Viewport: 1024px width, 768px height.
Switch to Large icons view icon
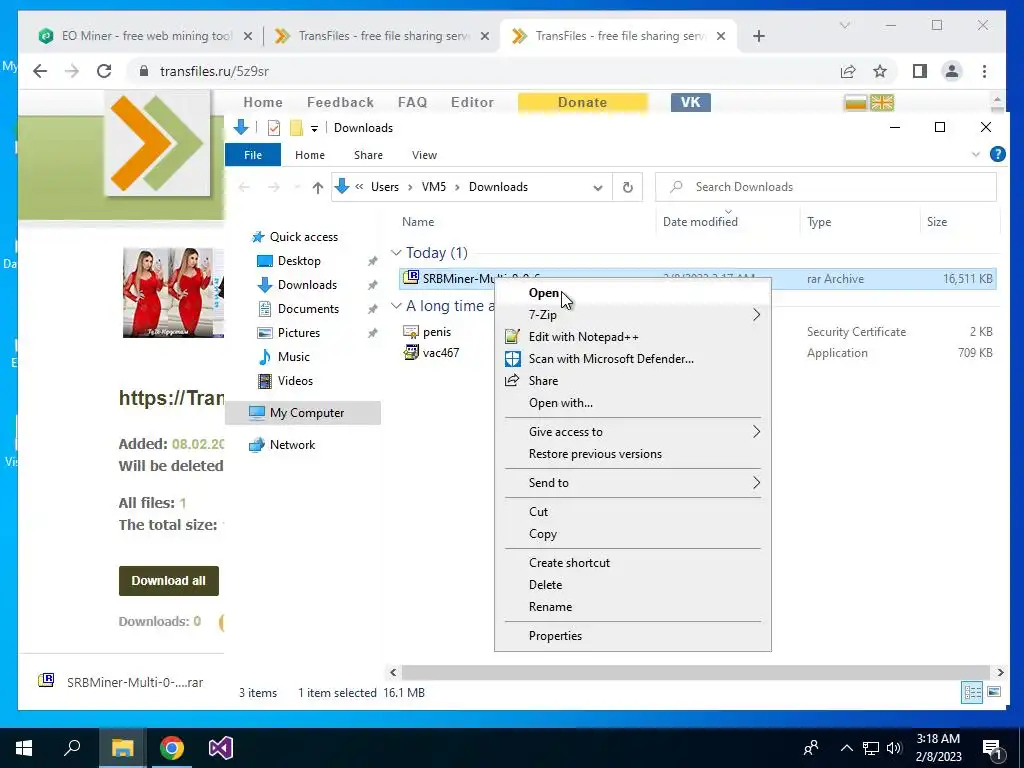tap(994, 692)
